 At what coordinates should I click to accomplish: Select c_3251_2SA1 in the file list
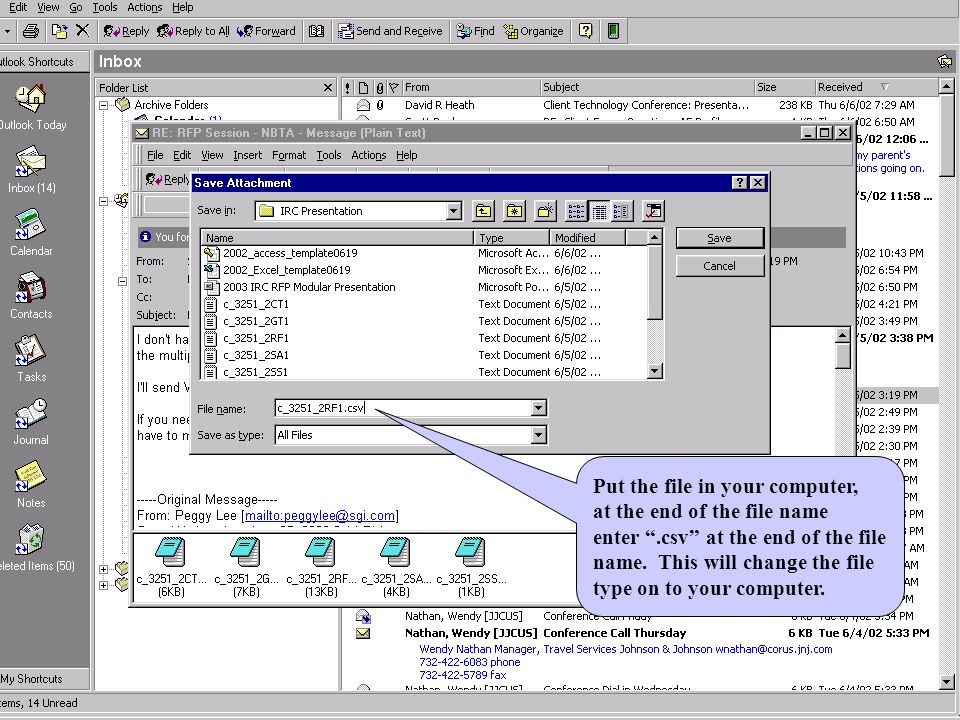point(255,355)
